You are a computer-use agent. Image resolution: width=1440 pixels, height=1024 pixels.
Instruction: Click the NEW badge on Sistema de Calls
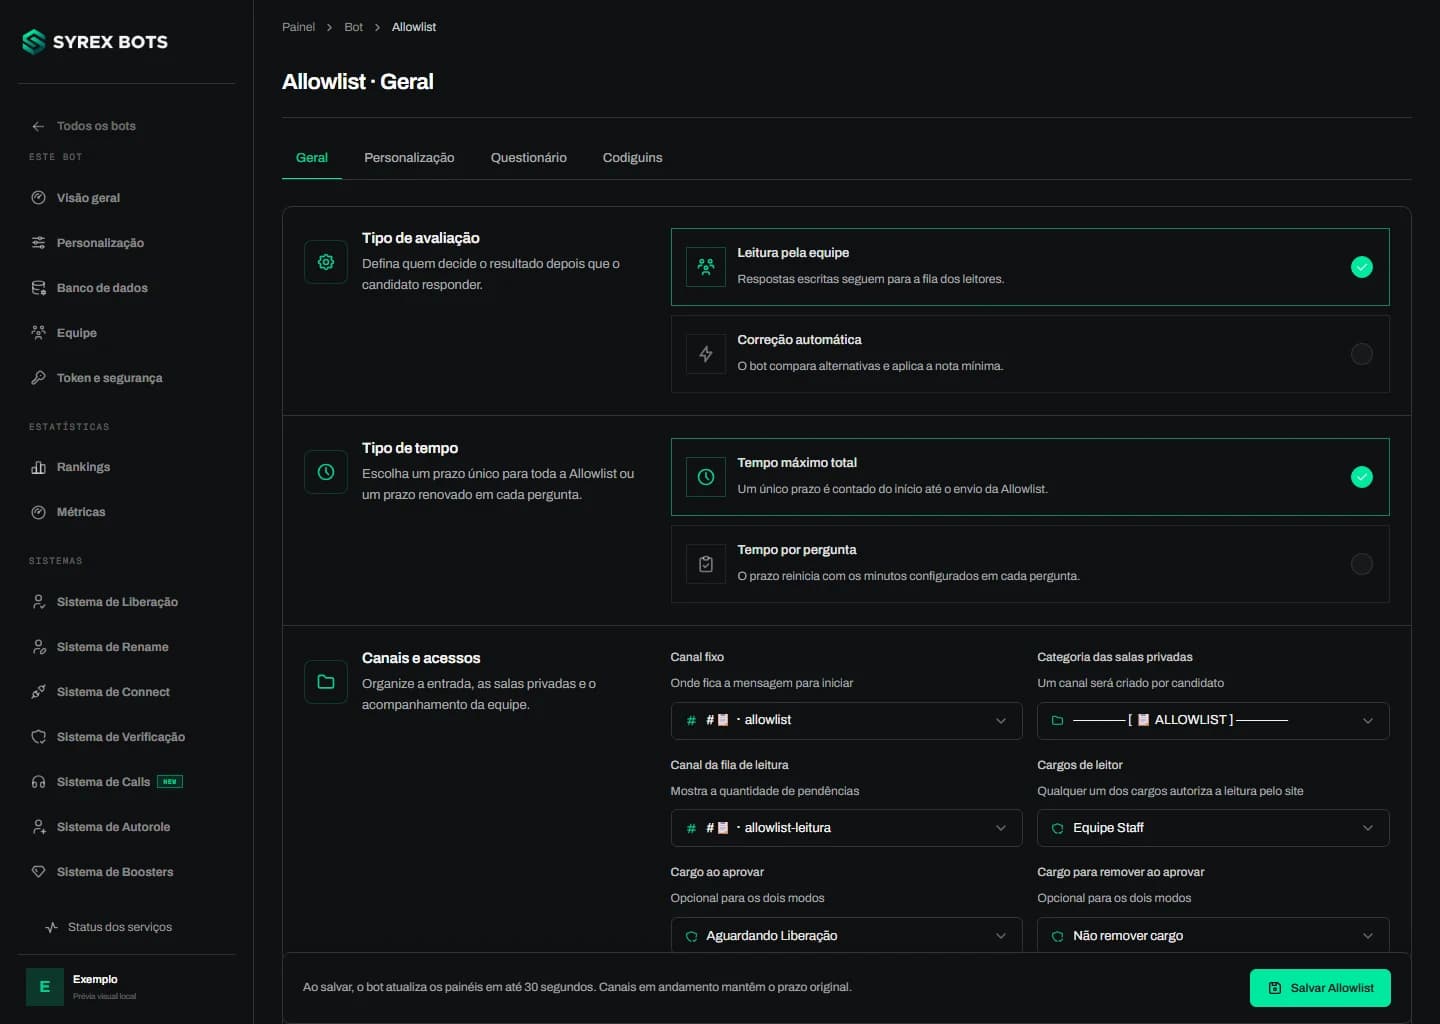click(x=170, y=782)
